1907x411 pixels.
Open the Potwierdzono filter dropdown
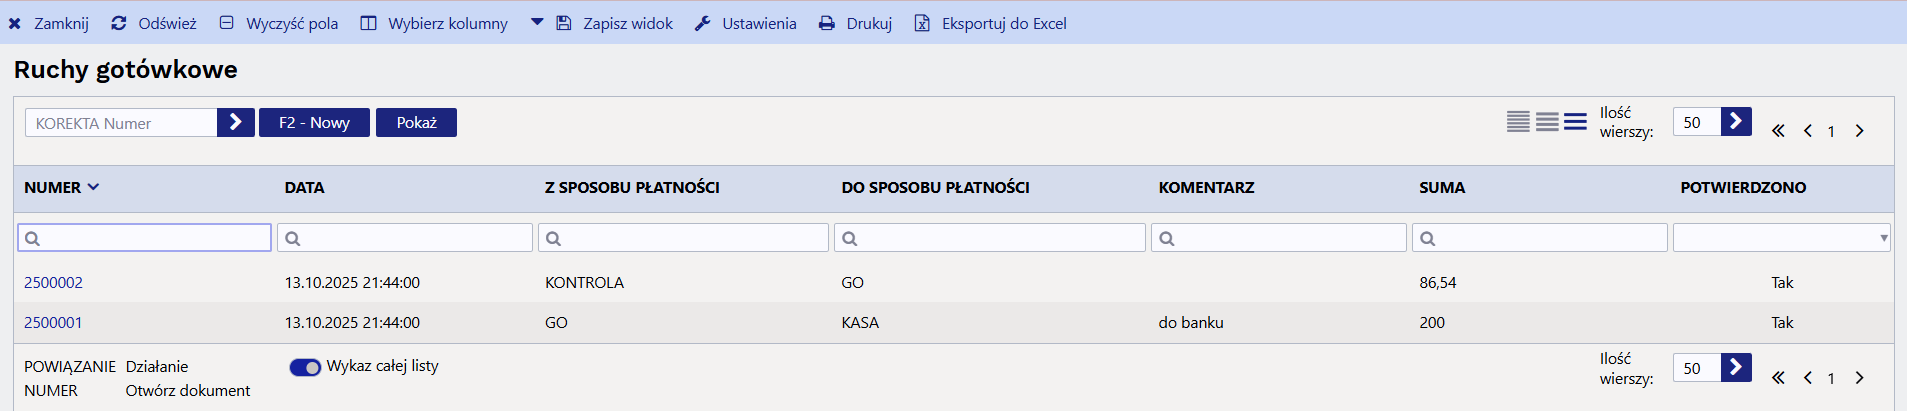point(1782,238)
